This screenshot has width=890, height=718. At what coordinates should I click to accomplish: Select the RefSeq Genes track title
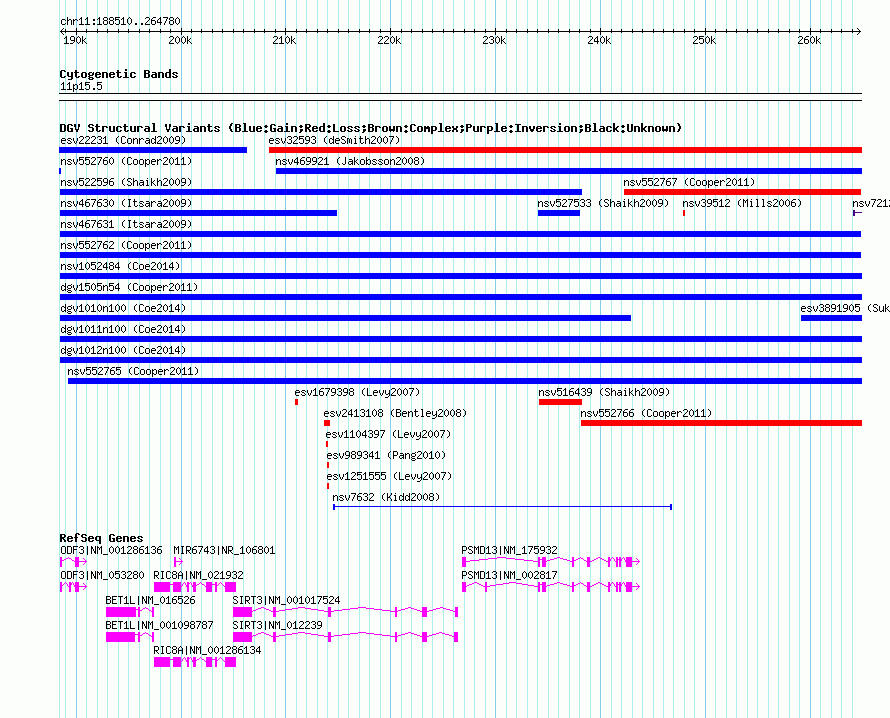click(x=101, y=538)
